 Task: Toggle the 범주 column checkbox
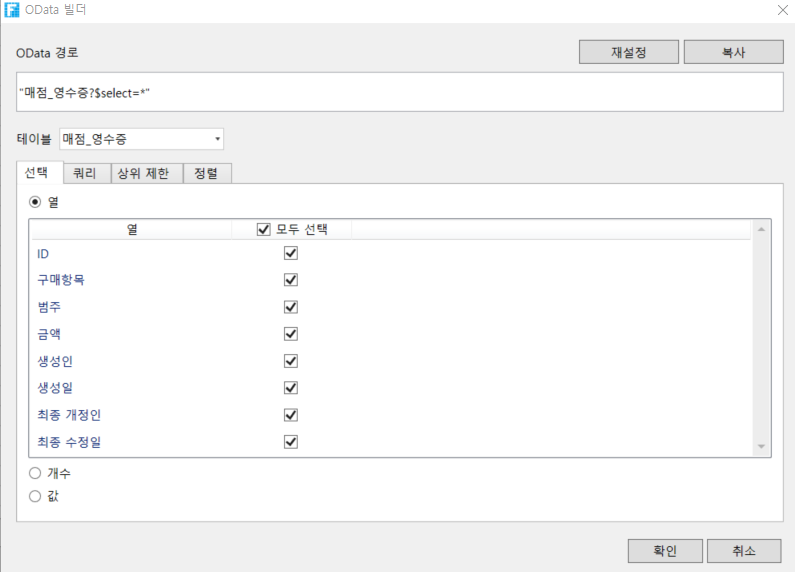click(x=291, y=307)
